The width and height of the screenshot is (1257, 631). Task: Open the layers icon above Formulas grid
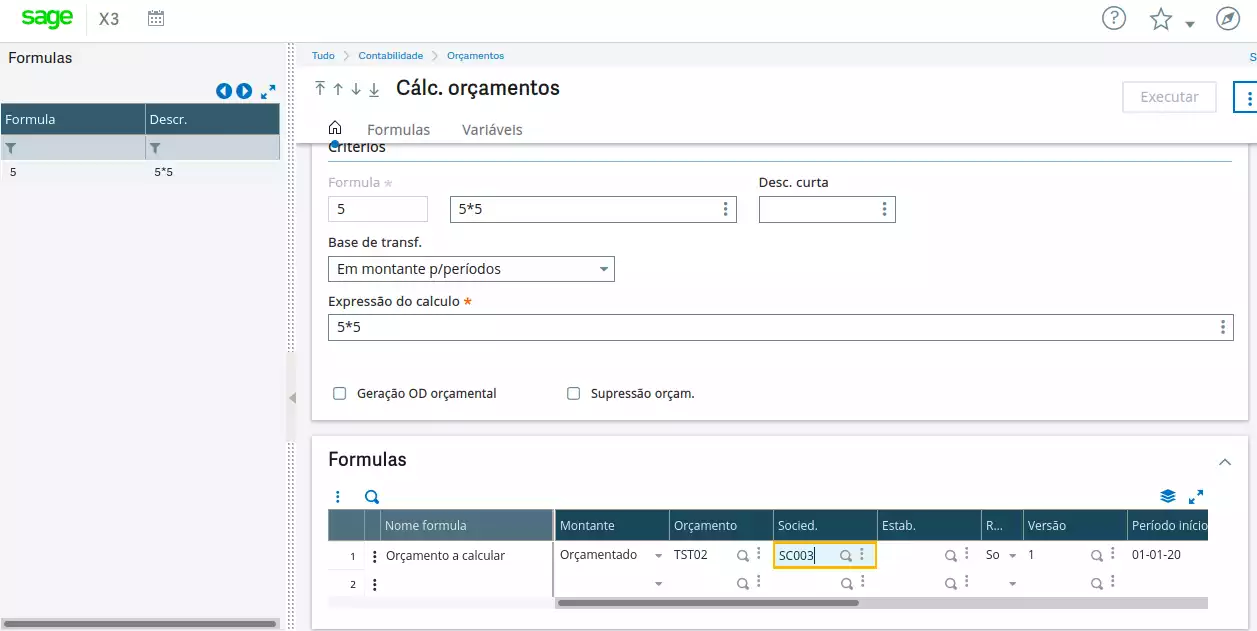[1167, 497]
